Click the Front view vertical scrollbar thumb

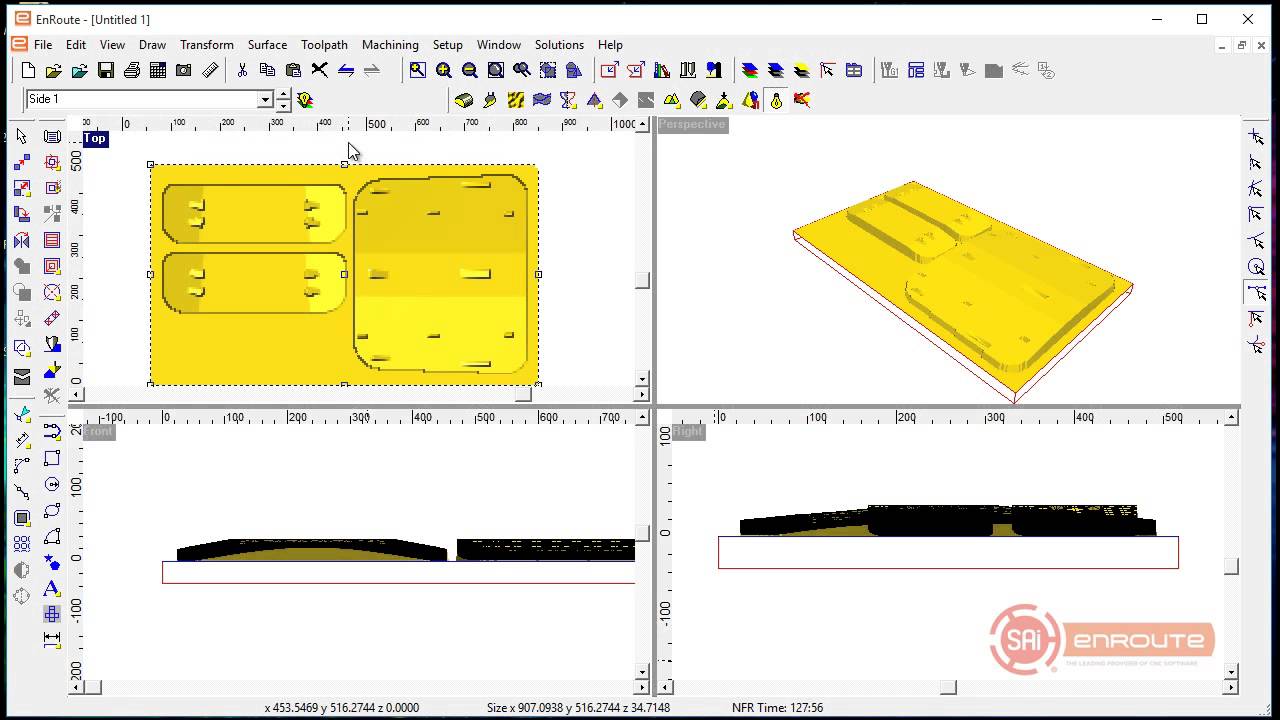642,535
